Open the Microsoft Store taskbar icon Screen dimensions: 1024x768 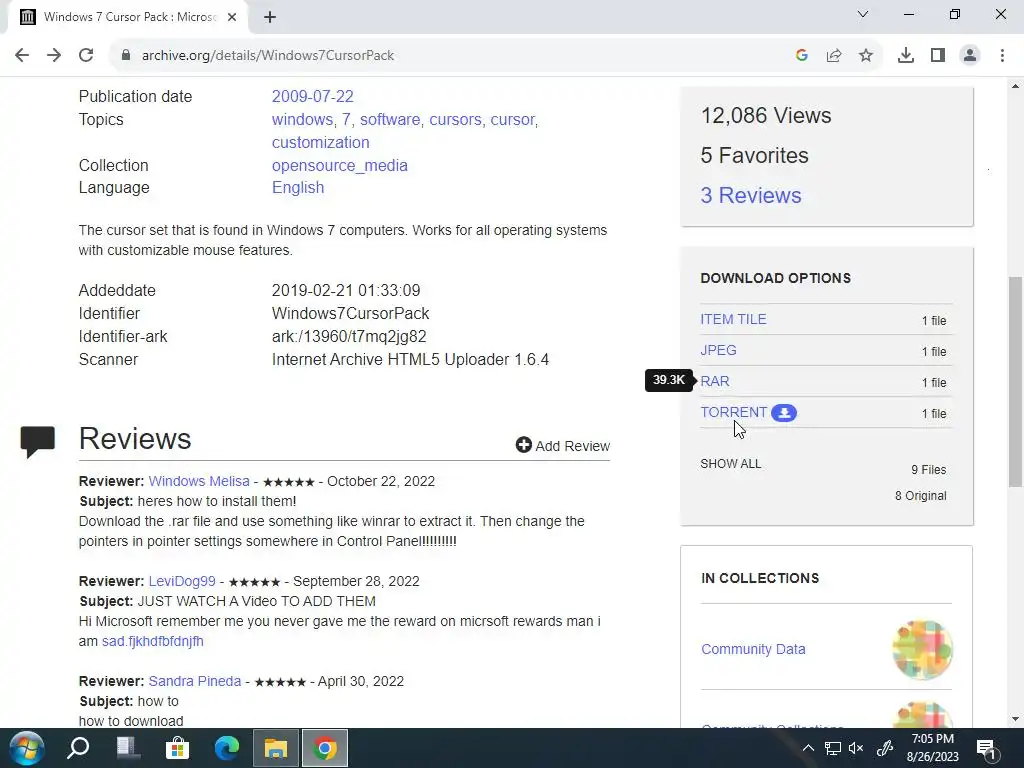(177, 748)
